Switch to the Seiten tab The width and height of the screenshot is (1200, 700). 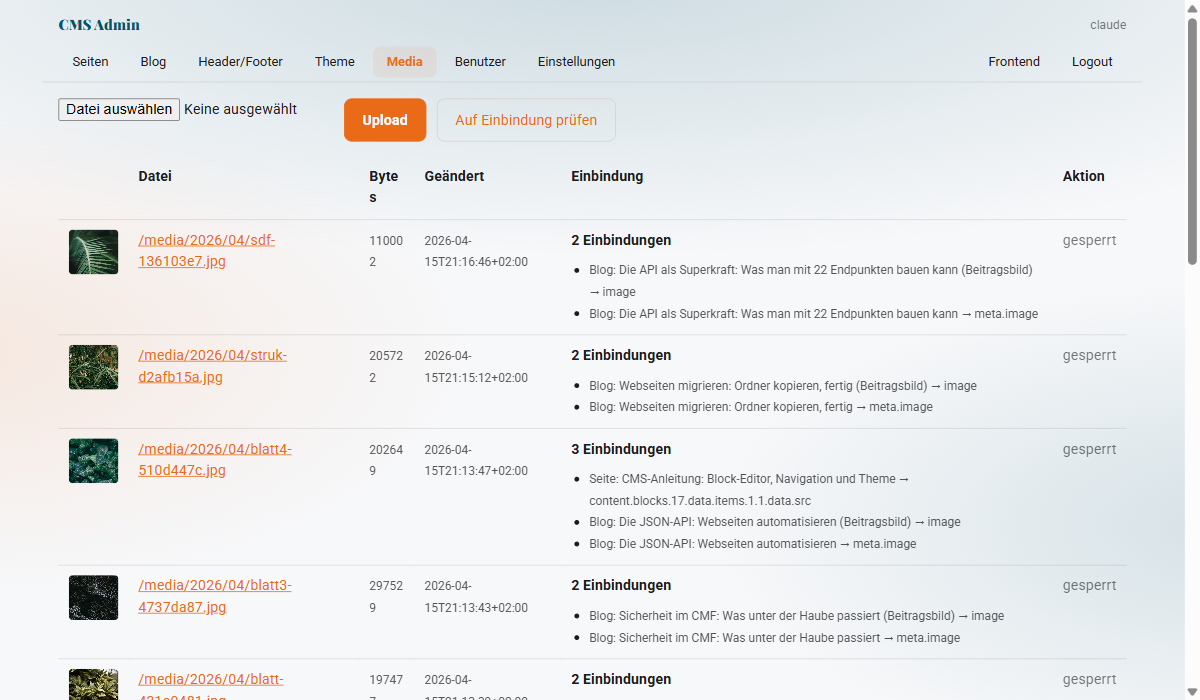(x=90, y=61)
